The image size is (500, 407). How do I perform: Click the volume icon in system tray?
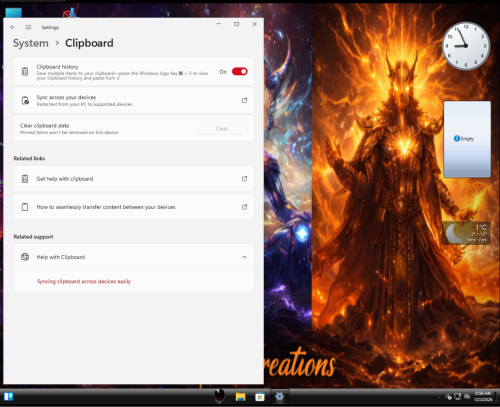(467, 396)
